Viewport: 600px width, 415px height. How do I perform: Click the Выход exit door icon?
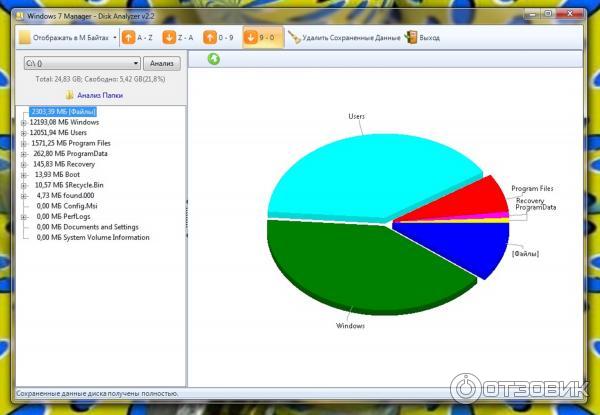point(410,37)
